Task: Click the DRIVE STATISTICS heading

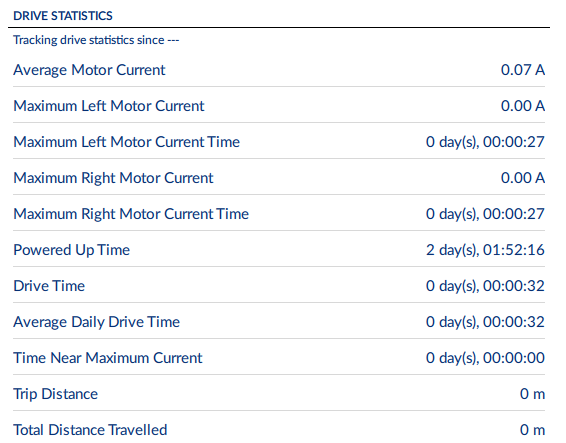Action: 63,16
